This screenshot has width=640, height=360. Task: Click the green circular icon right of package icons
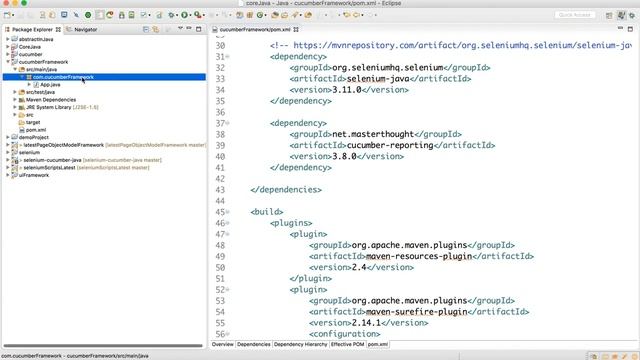pyautogui.click(x=260, y=15)
